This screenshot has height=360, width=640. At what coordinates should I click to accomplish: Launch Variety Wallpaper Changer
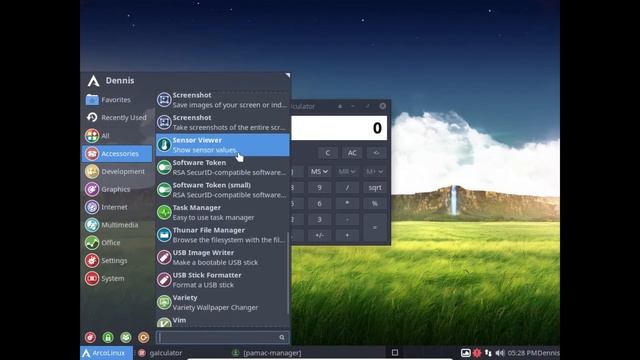click(222, 302)
